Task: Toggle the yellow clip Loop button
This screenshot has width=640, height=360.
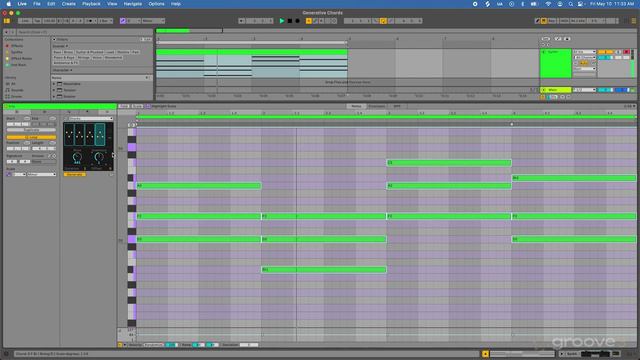Action: tap(31, 138)
